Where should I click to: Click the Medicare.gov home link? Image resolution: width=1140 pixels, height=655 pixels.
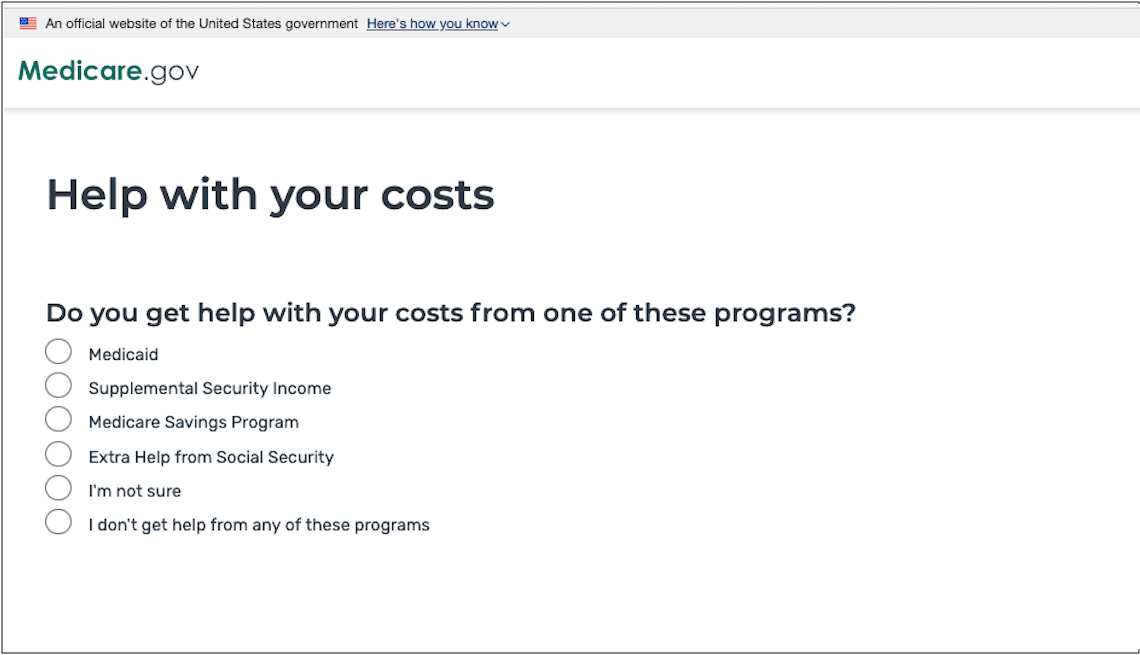[x=107, y=71]
